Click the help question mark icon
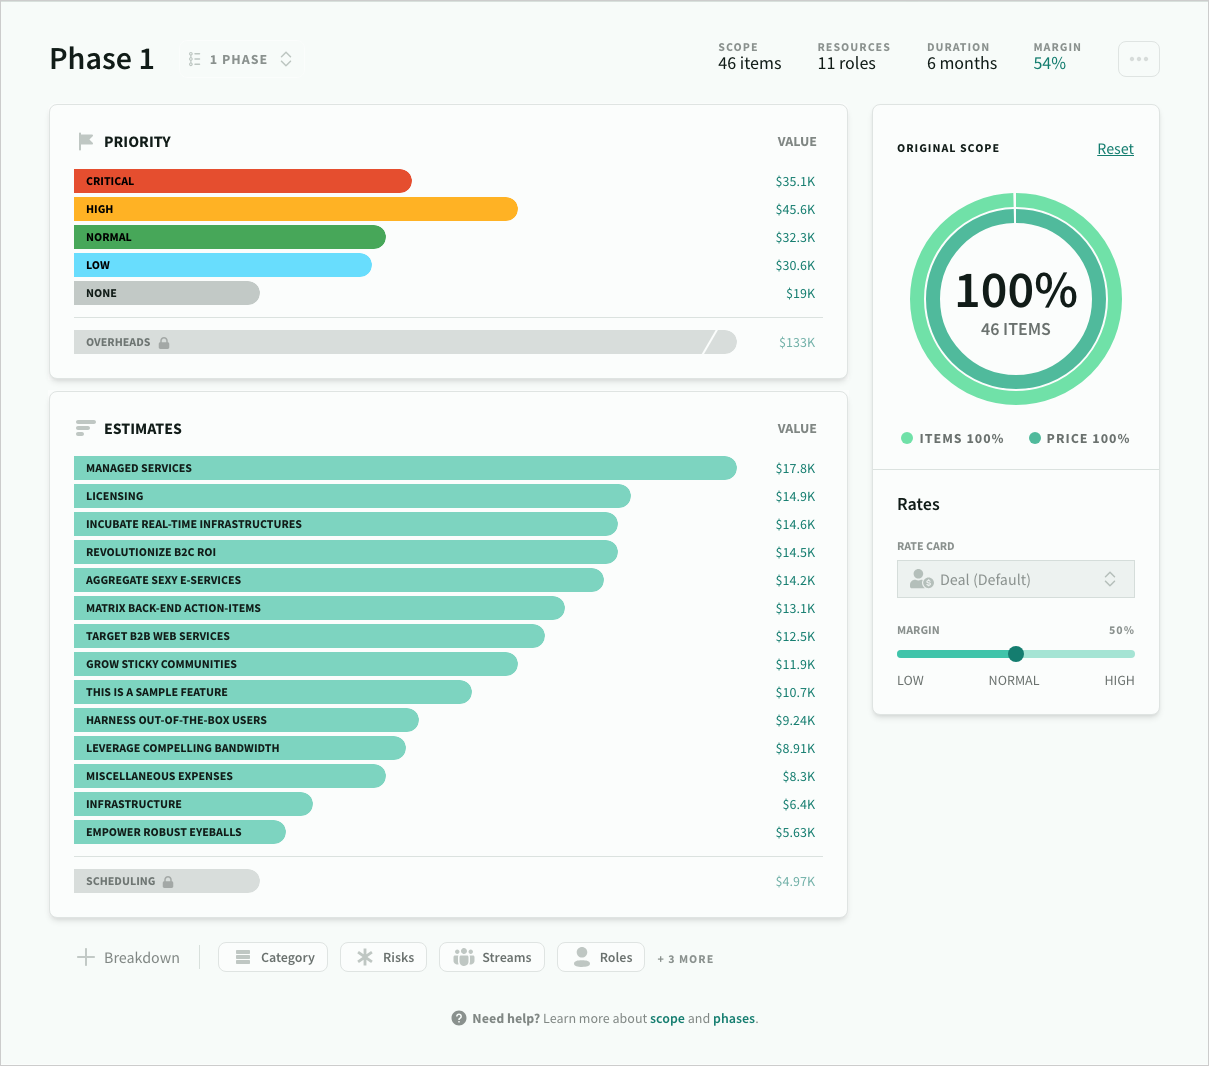 point(459,1018)
